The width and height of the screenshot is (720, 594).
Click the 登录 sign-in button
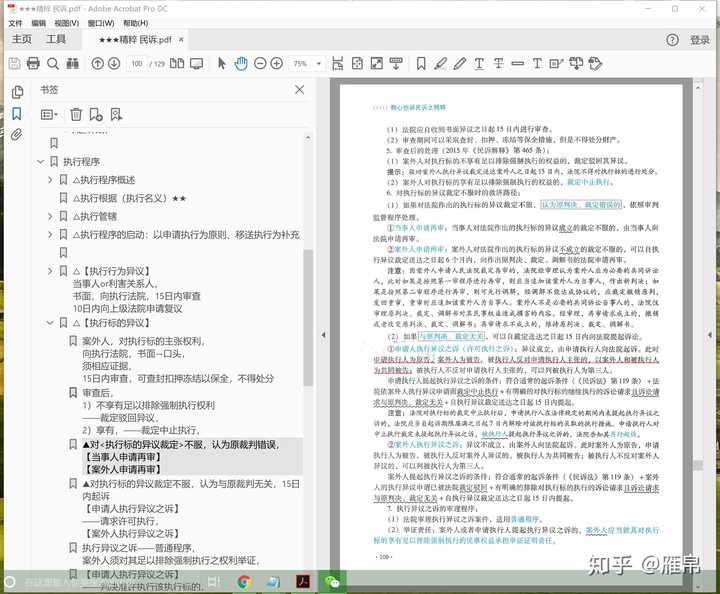[x=700, y=40]
